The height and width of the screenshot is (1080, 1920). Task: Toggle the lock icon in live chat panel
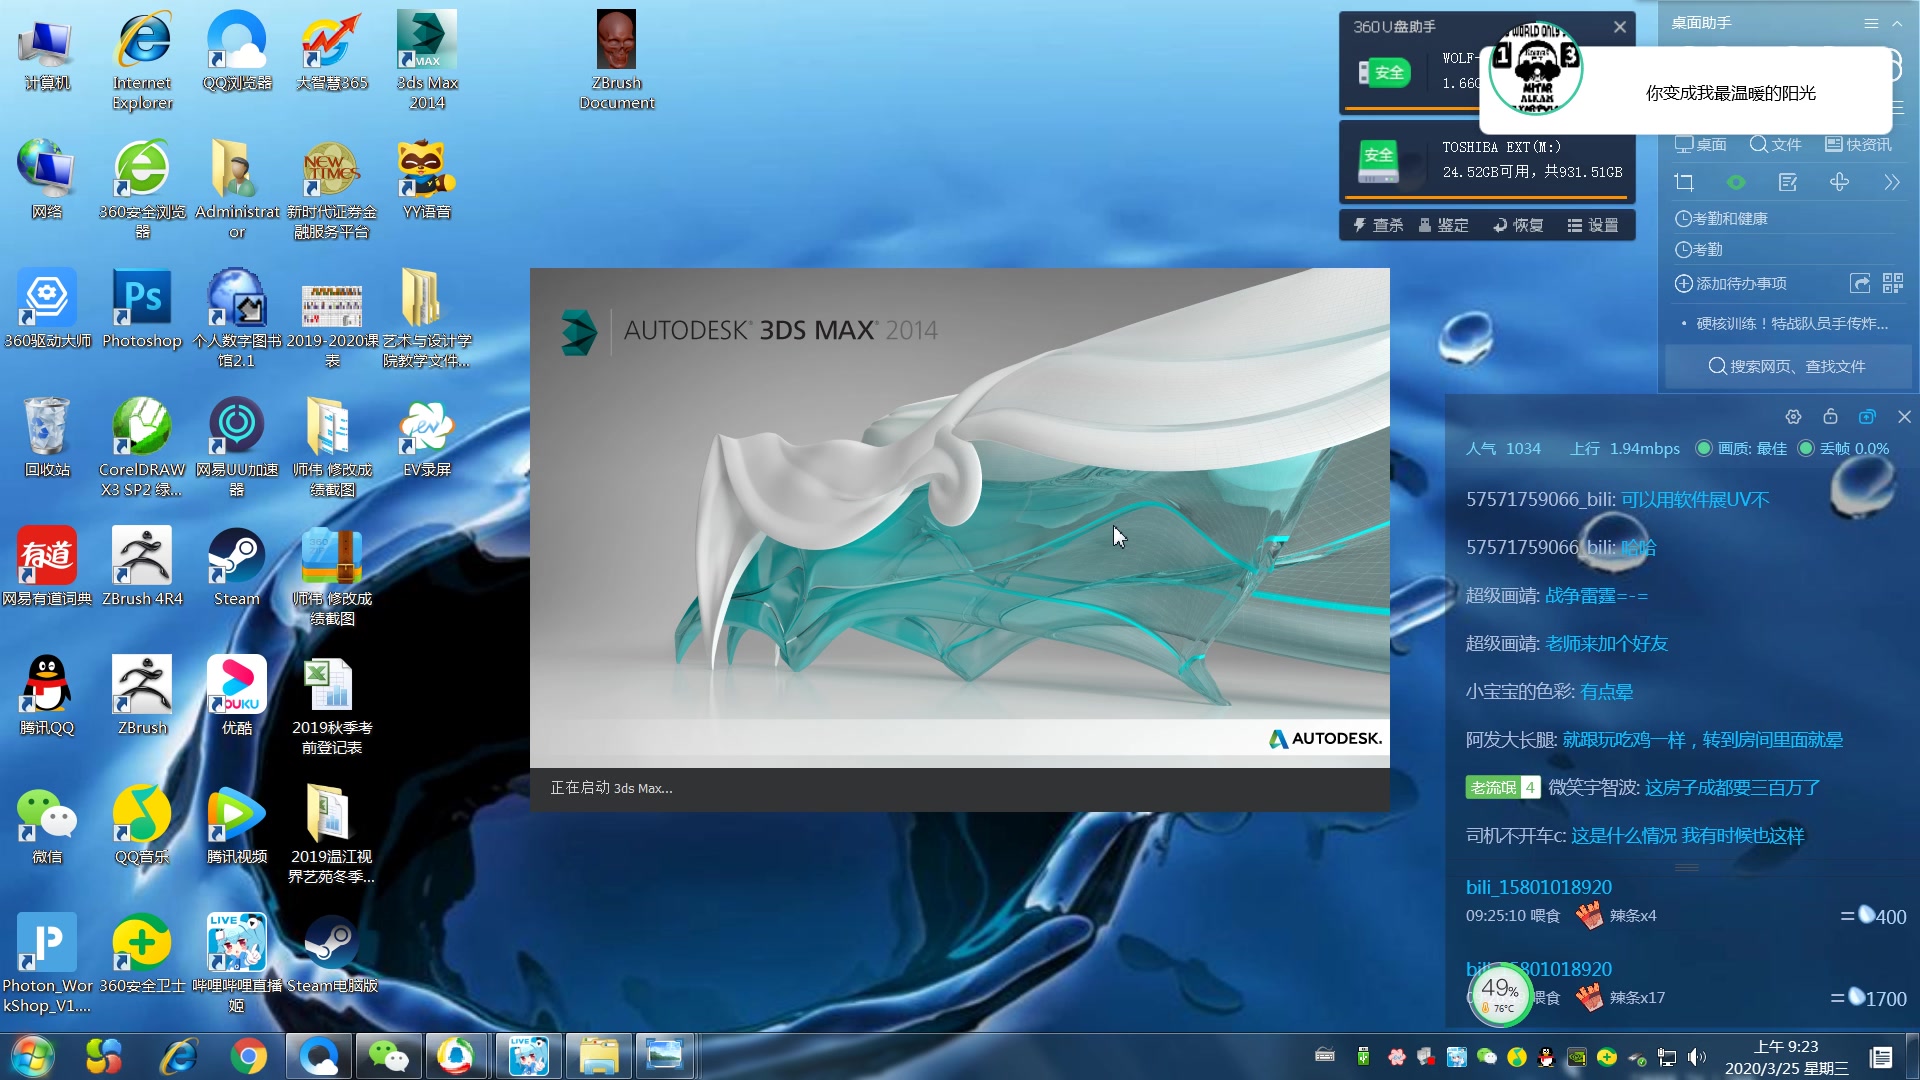tap(1830, 417)
